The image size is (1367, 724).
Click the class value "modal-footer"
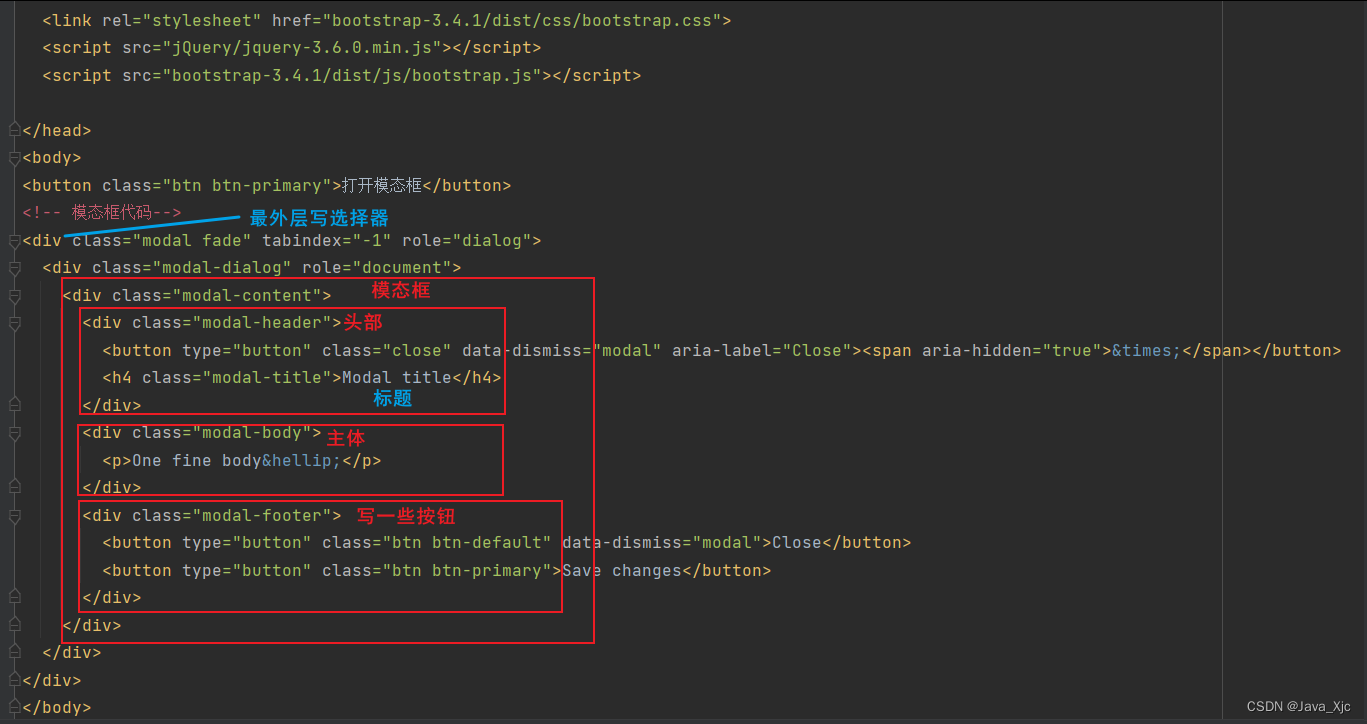pyautogui.click(x=262, y=516)
